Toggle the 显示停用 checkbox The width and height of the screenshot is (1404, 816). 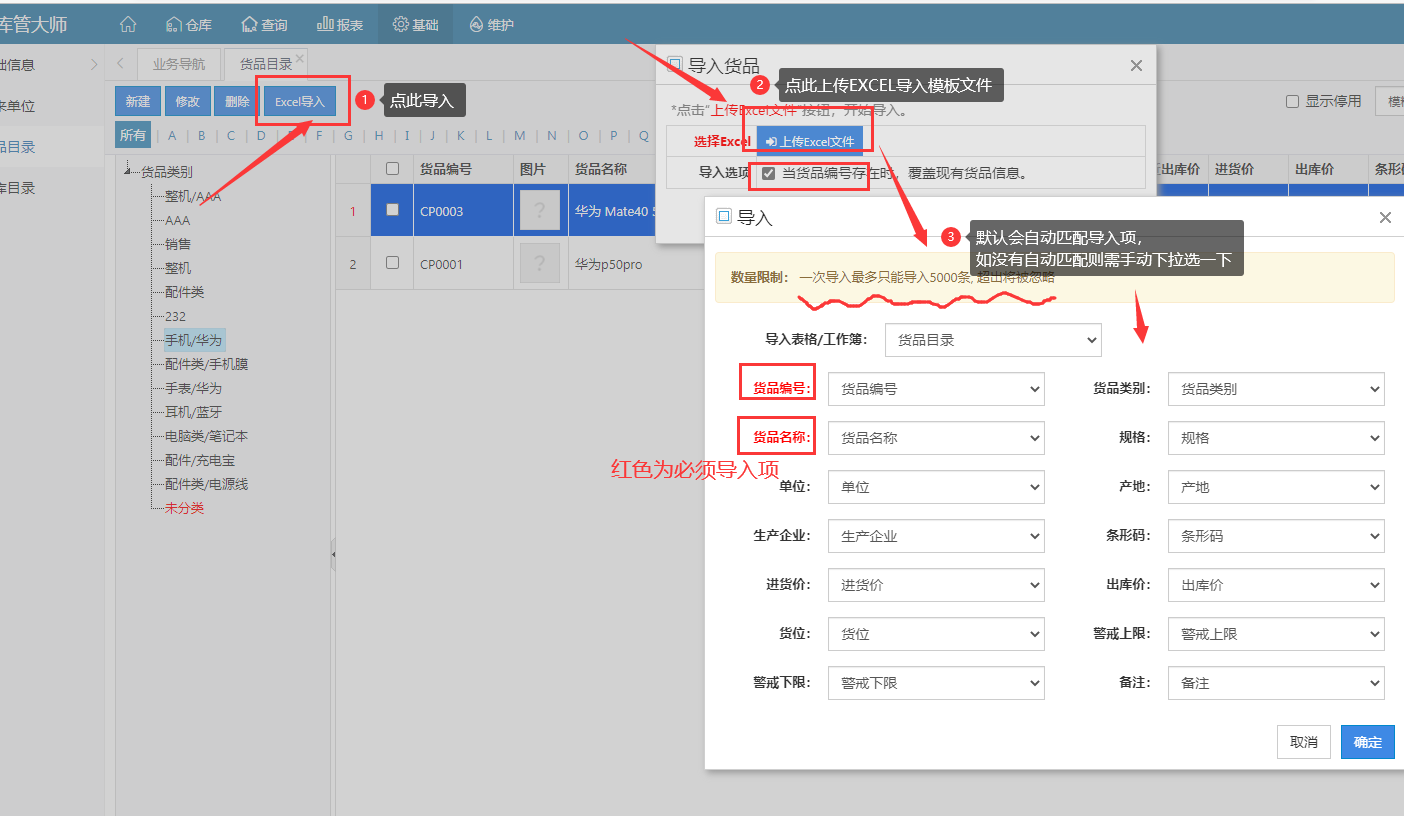[1292, 101]
